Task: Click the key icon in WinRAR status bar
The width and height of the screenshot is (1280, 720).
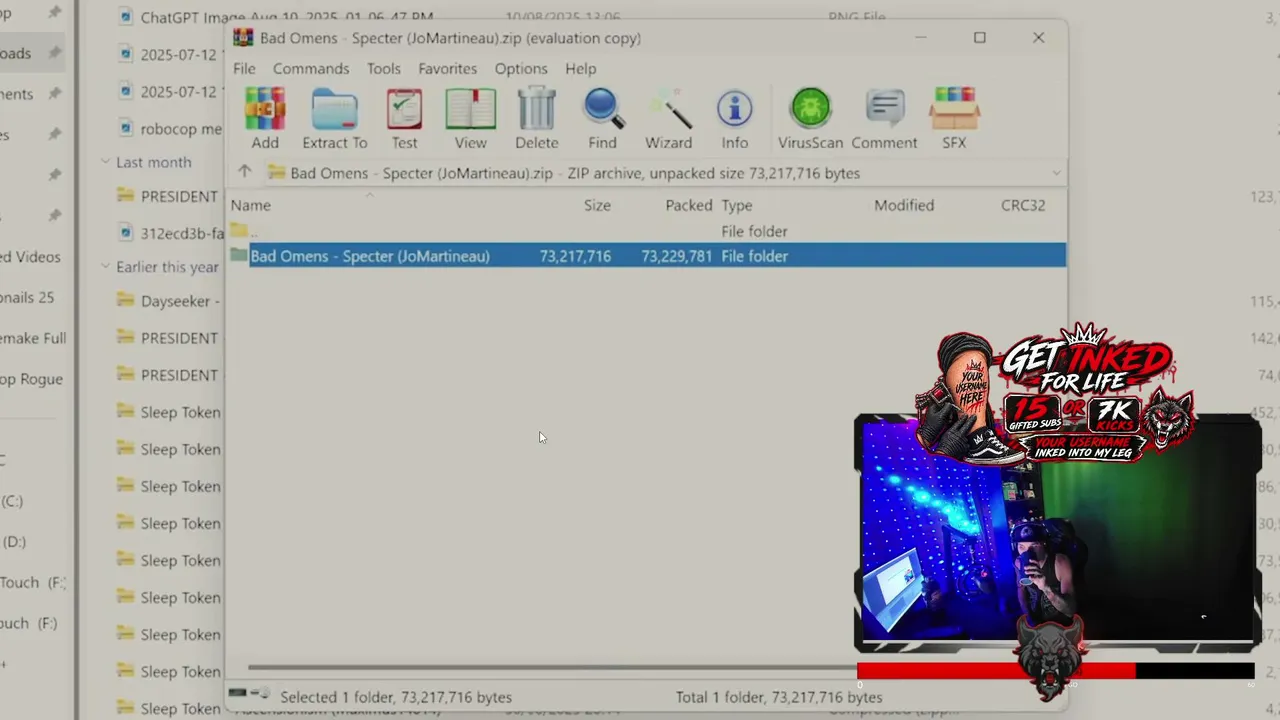Action: point(260,693)
